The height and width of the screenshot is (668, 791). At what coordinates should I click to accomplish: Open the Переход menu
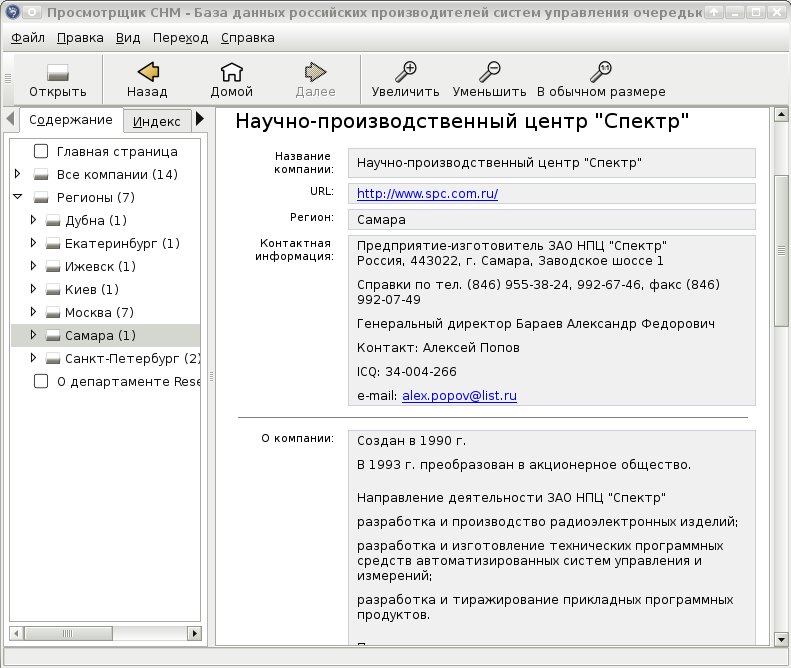[x=181, y=38]
